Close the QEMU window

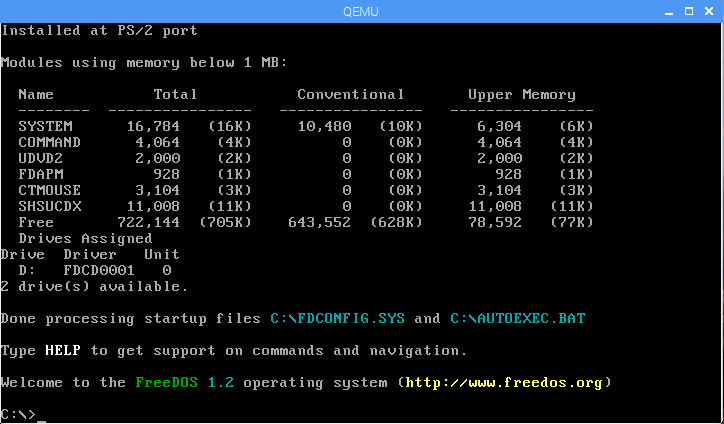click(x=709, y=11)
